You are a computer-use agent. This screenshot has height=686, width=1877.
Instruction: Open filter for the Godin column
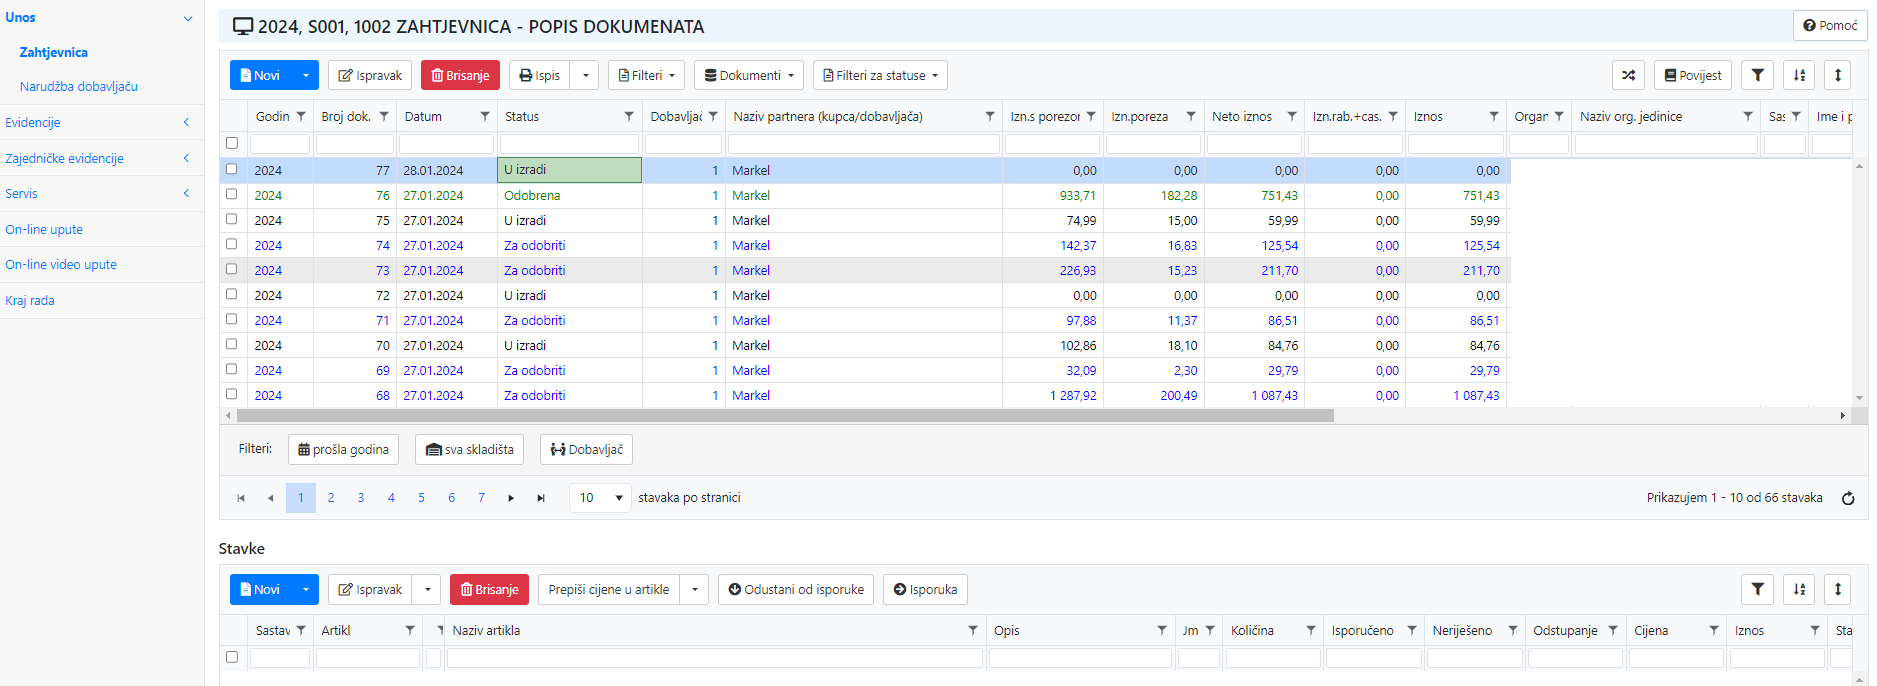pyautogui.click(x=301, y=117)
